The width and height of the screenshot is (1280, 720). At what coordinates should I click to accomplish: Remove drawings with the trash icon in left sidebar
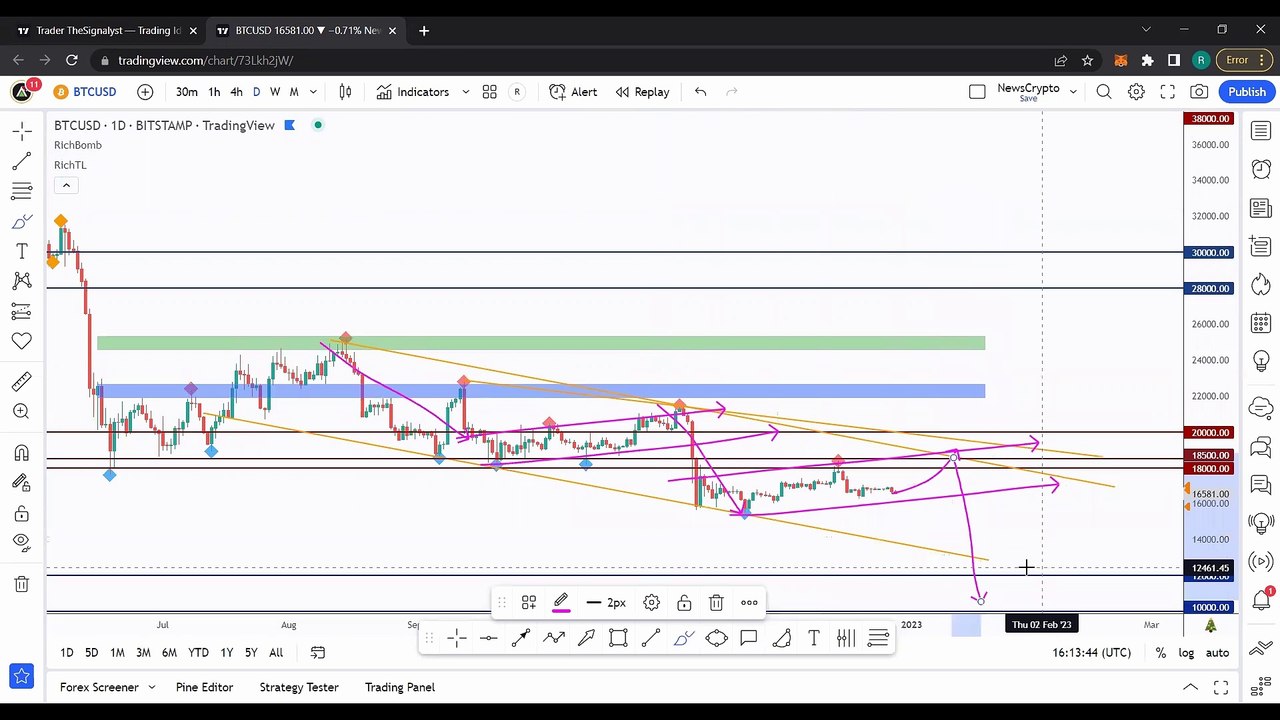21,584
